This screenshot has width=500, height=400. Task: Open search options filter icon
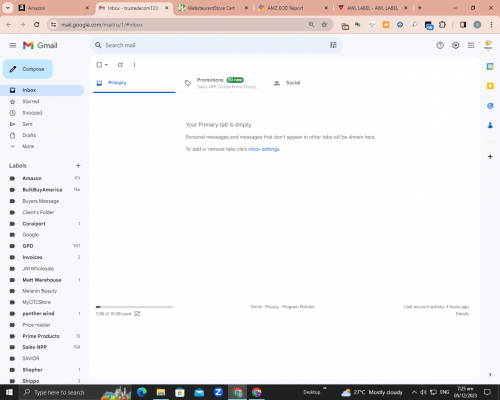333,45
